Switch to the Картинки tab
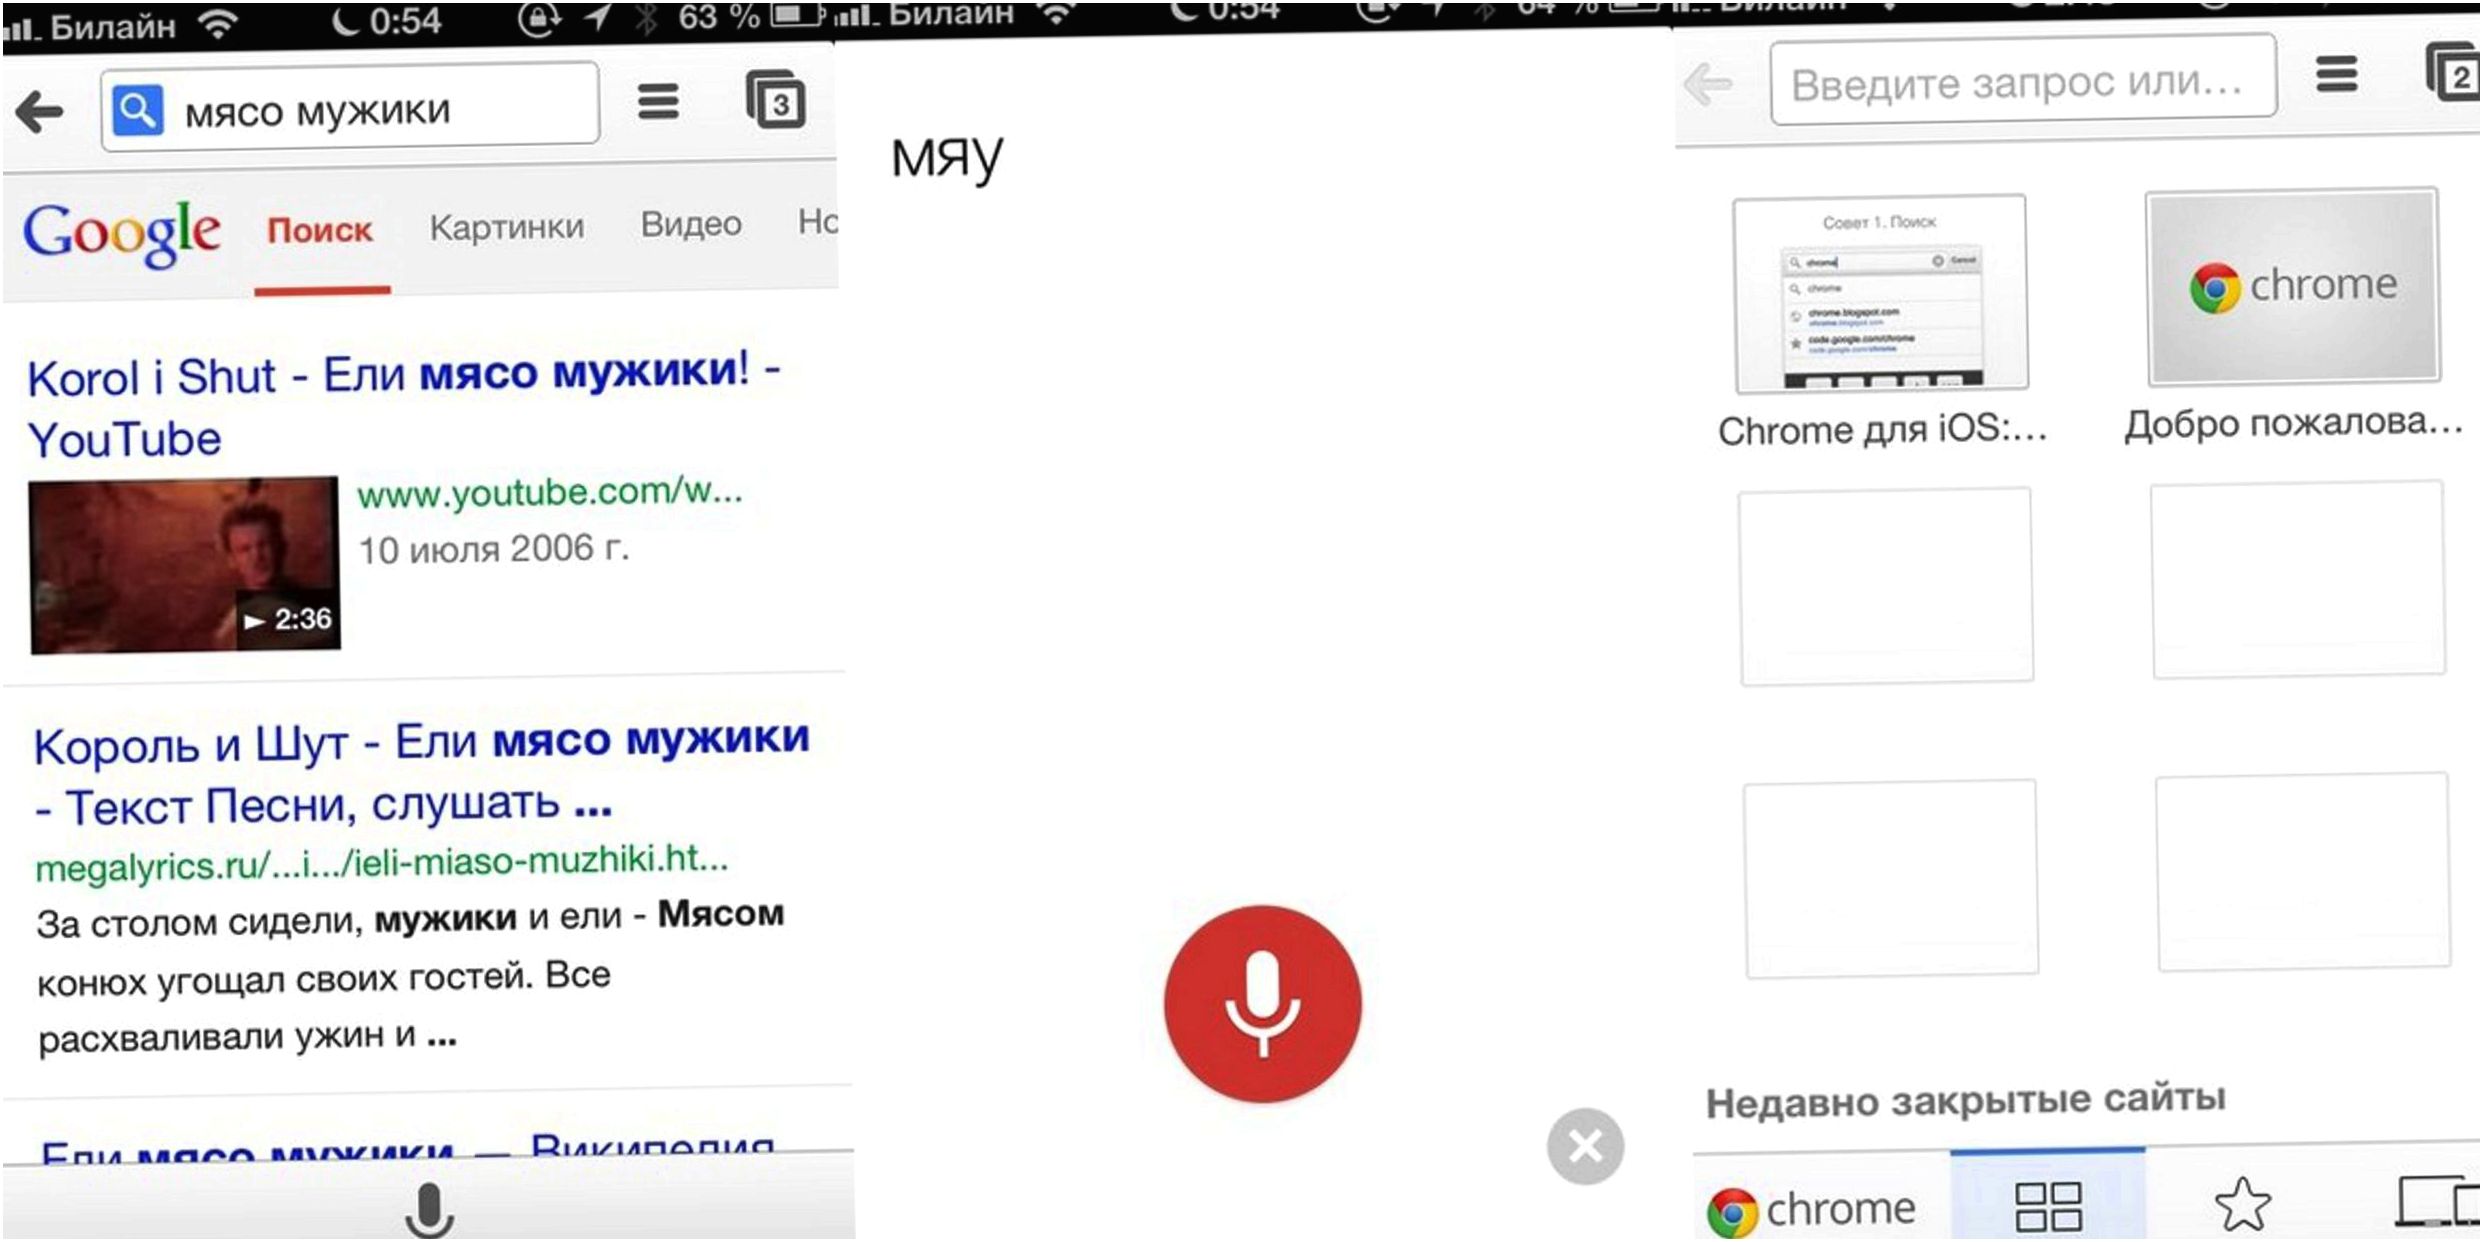Screen dimensions: 2483x1242 [x=507, y=227]
